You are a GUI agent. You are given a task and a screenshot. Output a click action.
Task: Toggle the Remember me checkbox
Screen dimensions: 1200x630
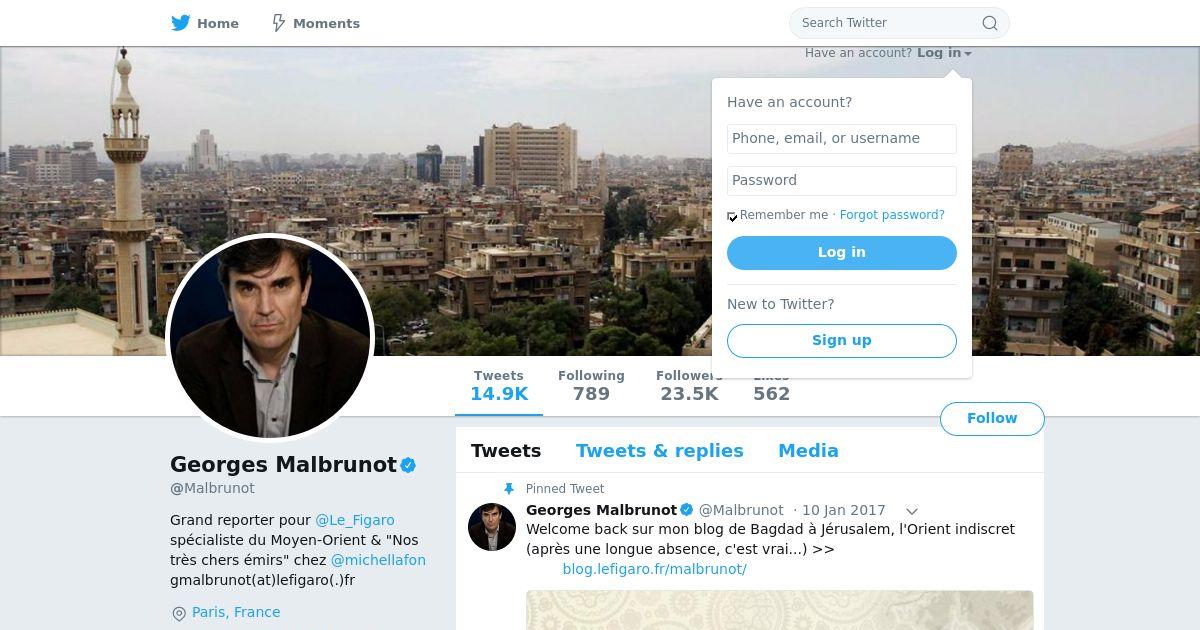[x=732, y=216]
